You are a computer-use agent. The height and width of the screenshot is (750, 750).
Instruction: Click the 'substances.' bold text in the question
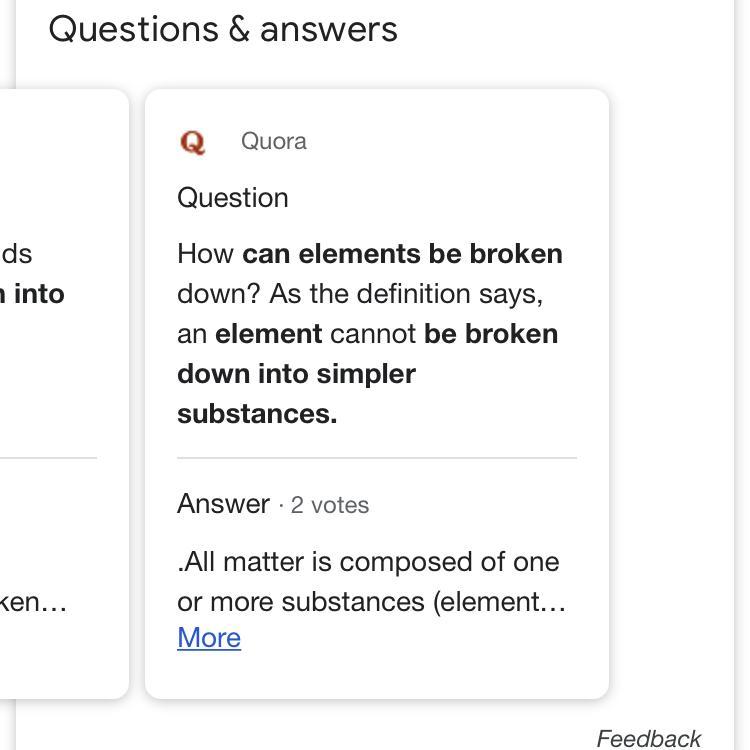[x=257, y=414]
